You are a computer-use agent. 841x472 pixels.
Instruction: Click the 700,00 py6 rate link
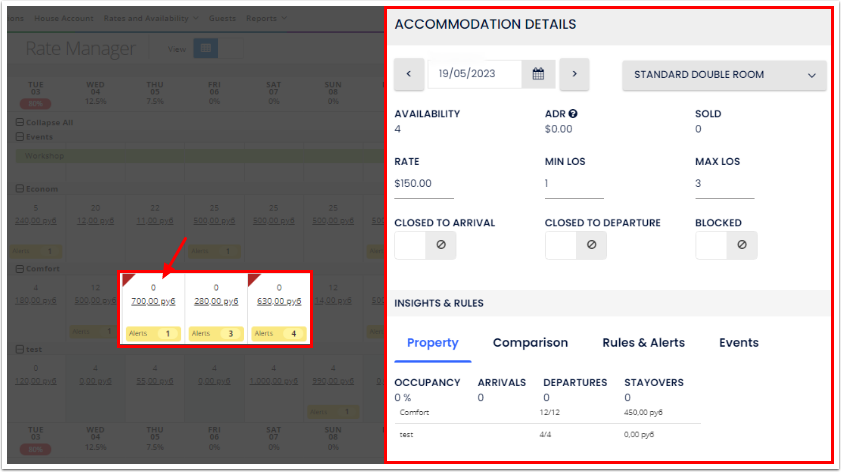click(153, 301)
